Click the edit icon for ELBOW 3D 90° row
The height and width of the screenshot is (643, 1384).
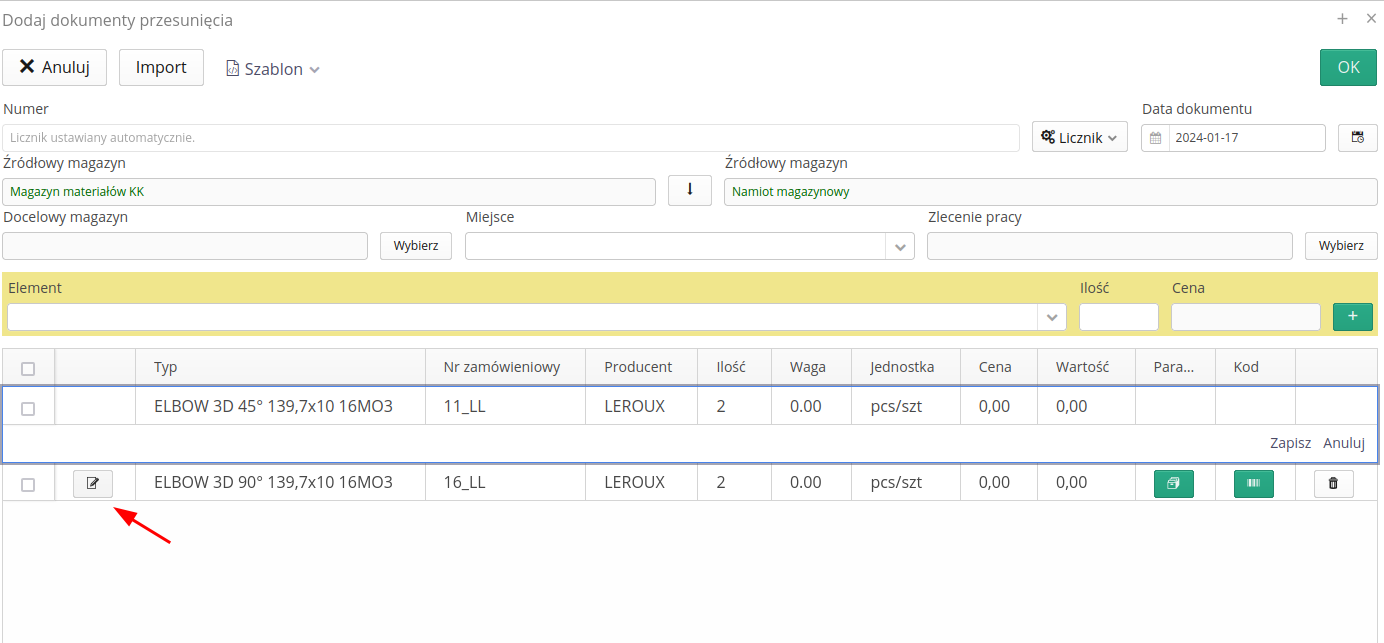tap(93, 484)
